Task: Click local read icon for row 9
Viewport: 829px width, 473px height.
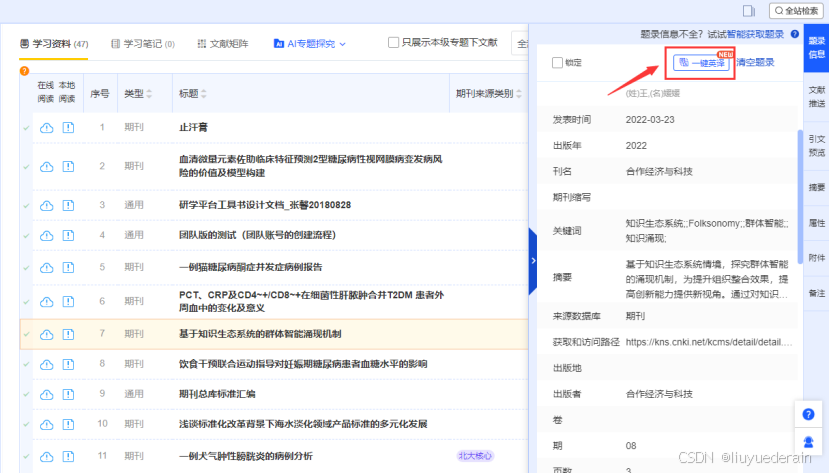Action: [68, 394]
